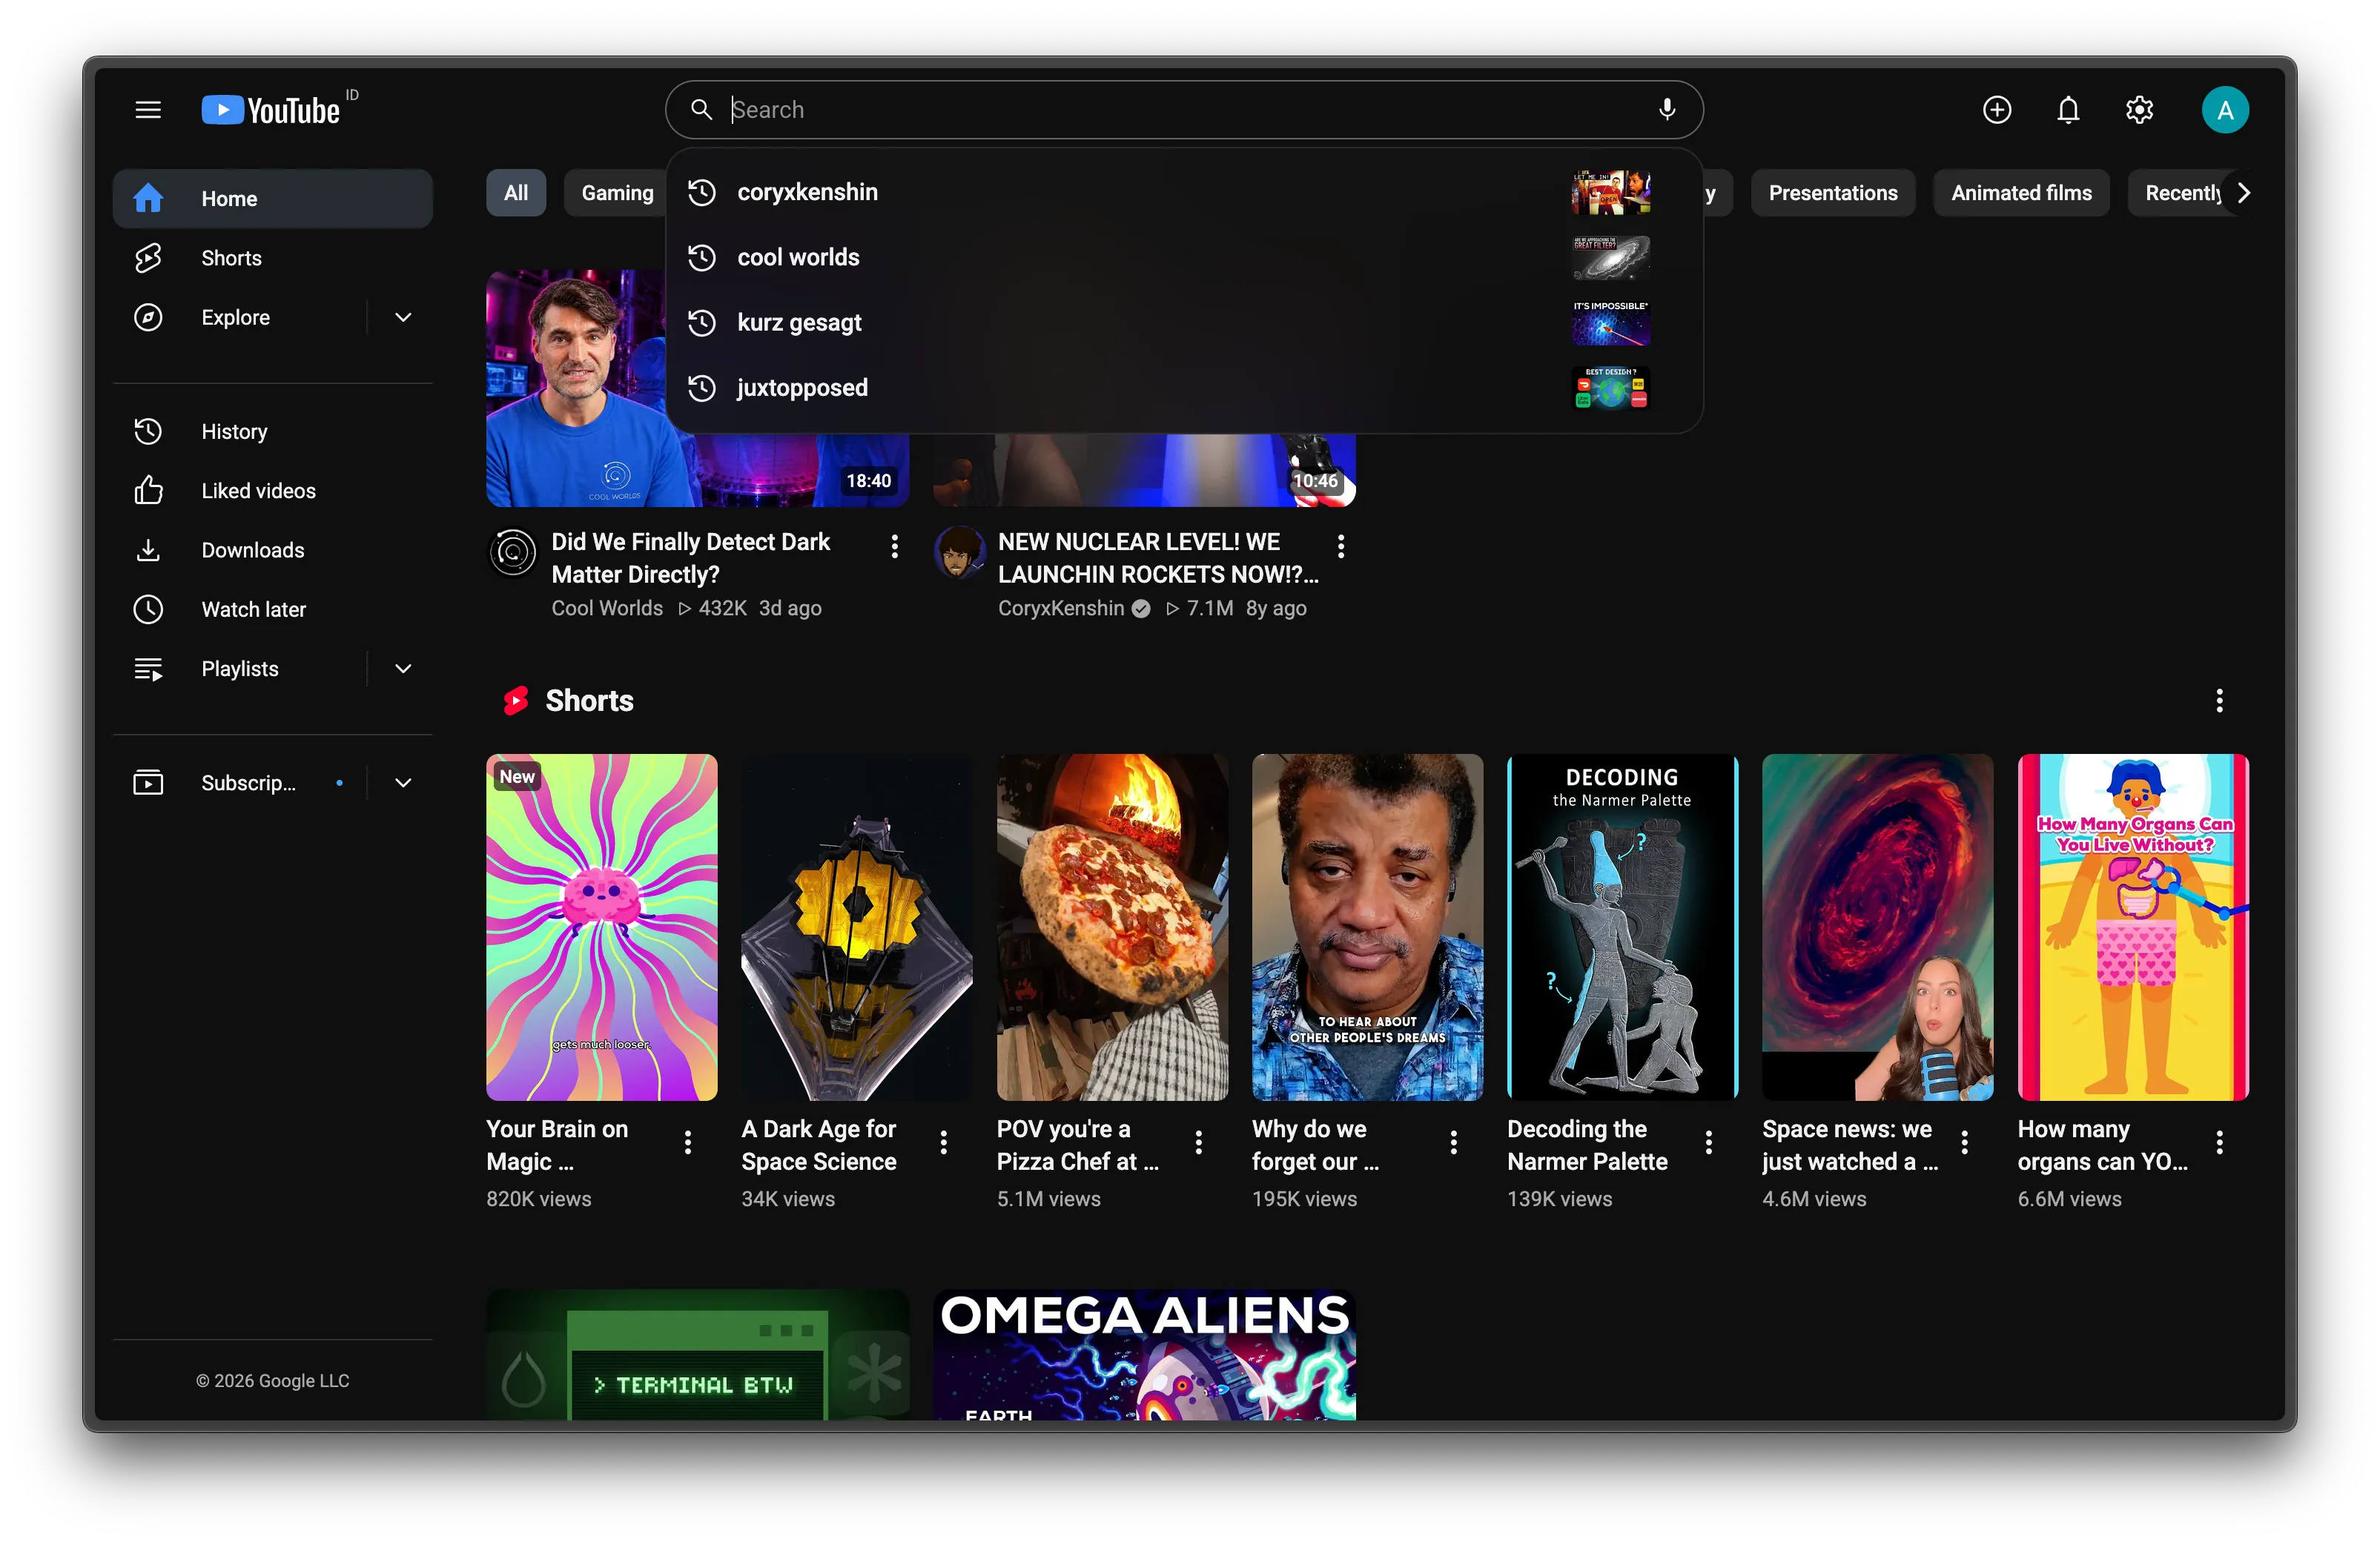Choose juxtopposed search suggestion
2380x1542 pixels.
pyautogui.click(x=1183, y=387)
